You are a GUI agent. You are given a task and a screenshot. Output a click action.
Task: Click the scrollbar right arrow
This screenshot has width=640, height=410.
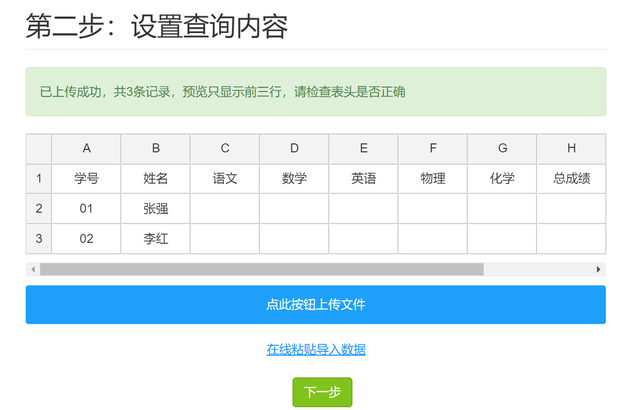tap(598, 269)
